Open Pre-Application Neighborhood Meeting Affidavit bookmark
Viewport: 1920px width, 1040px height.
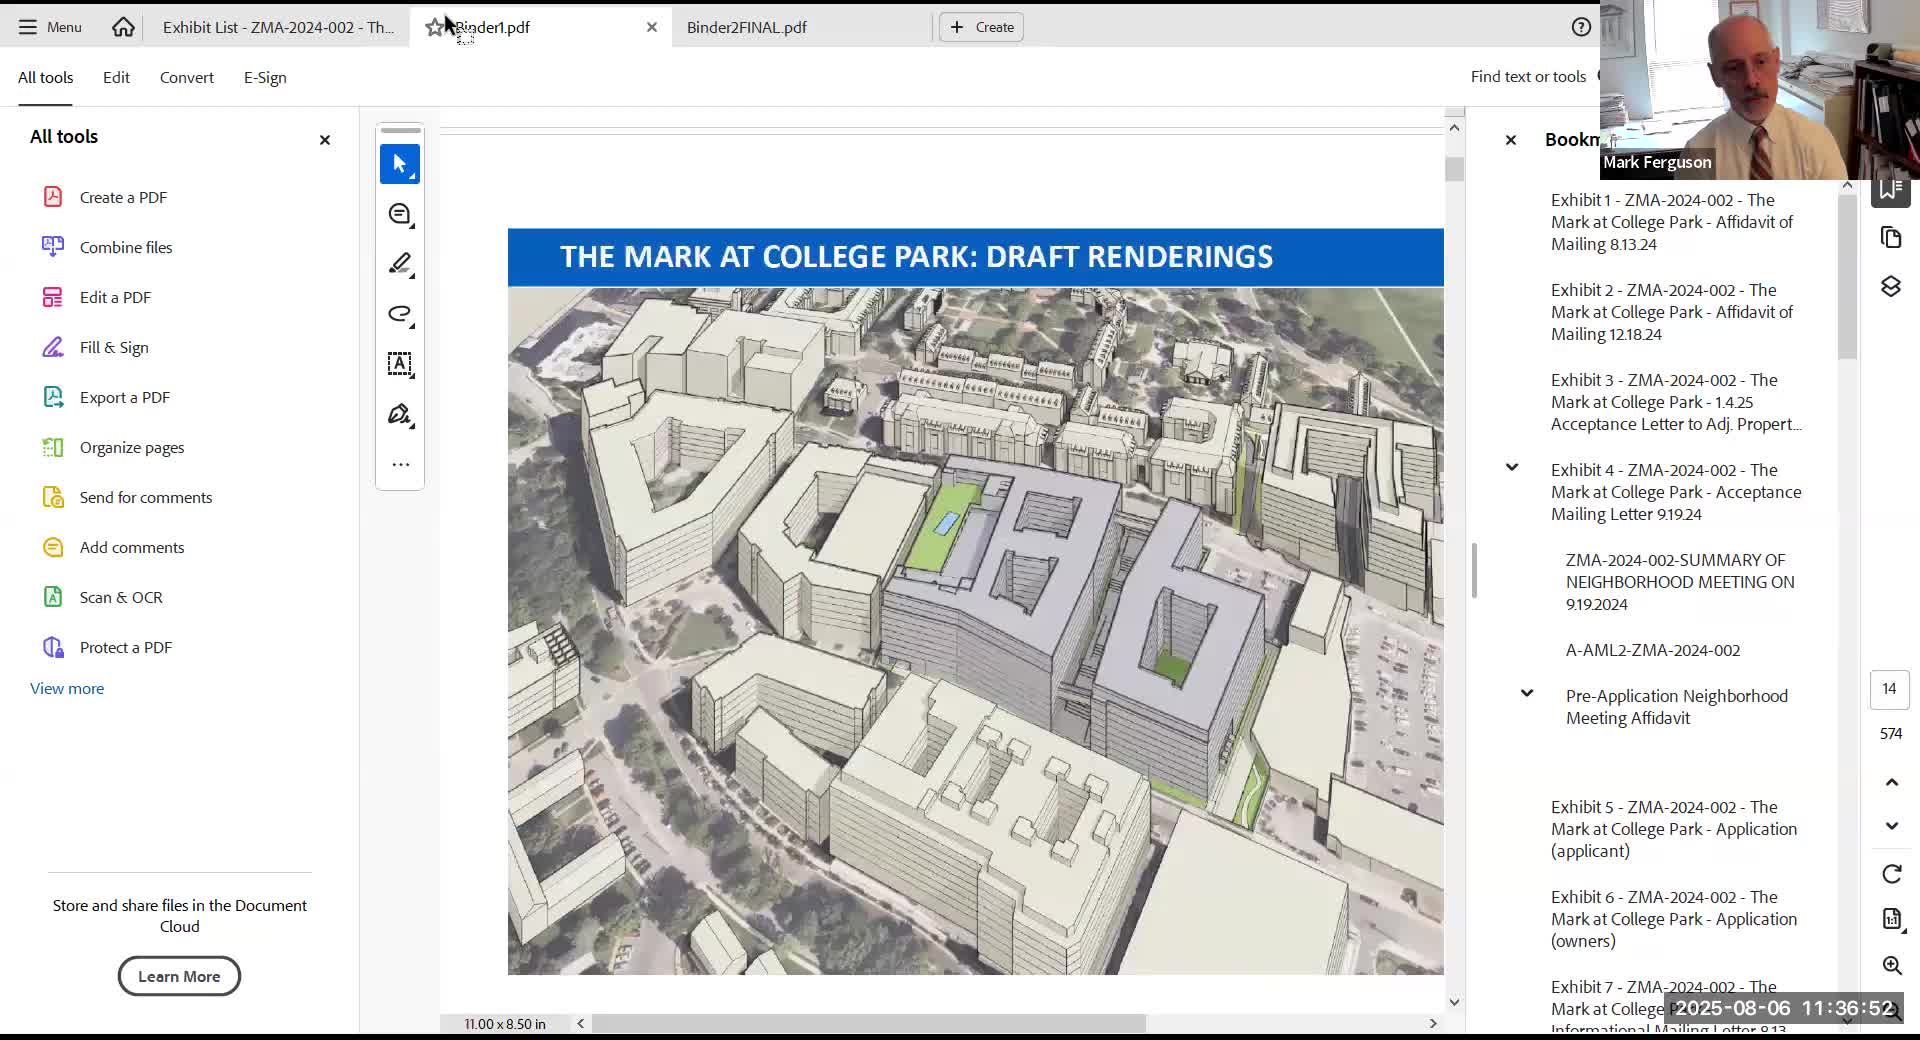pyautogui.click(x=1677, y=707)
